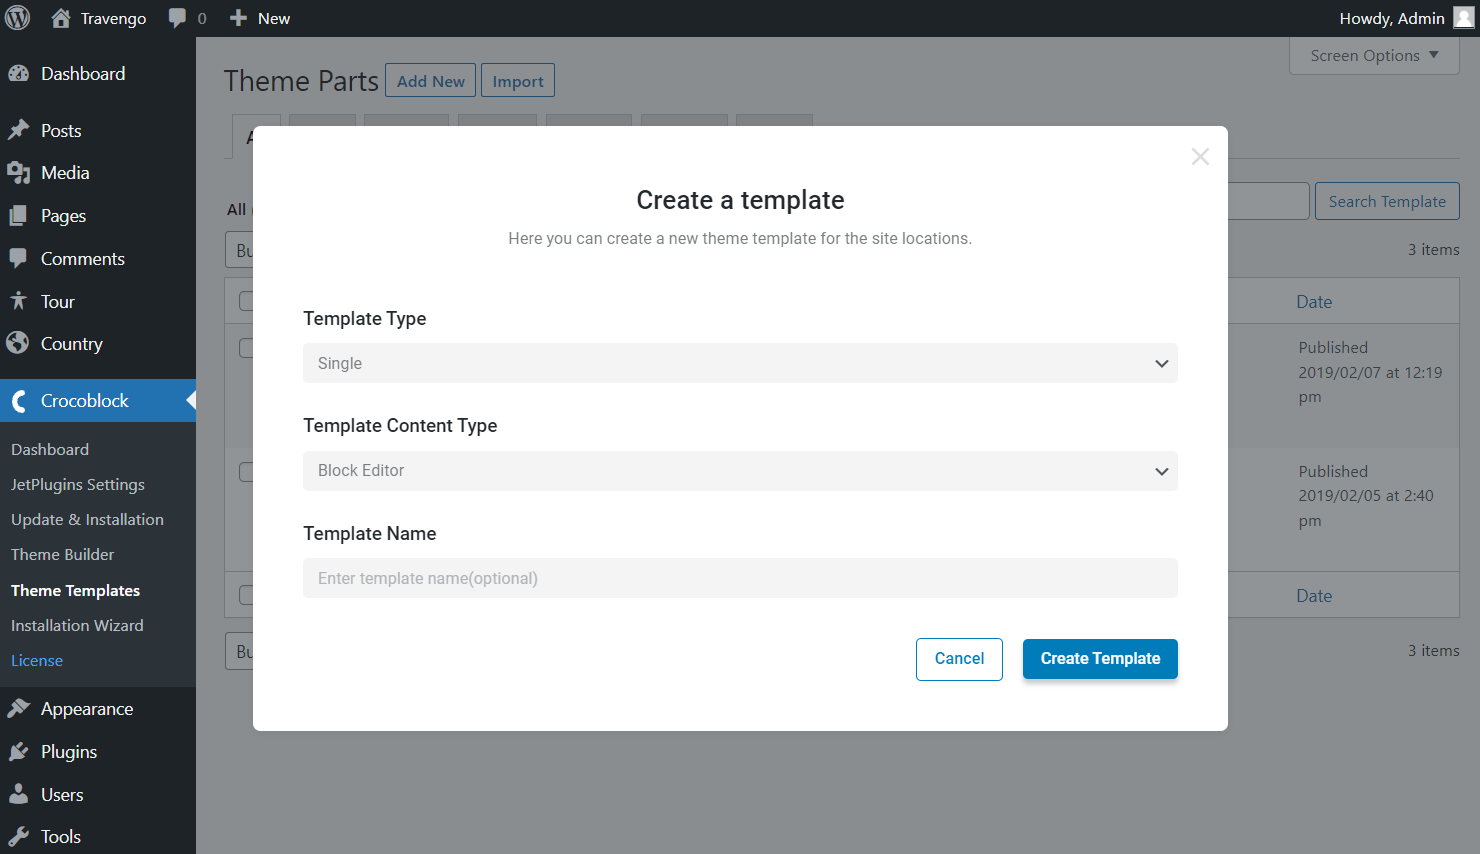Viewport: 1480px width, 854px height.
Task: Open the Template Content Type dropdown
Action: tap(740, 471)
